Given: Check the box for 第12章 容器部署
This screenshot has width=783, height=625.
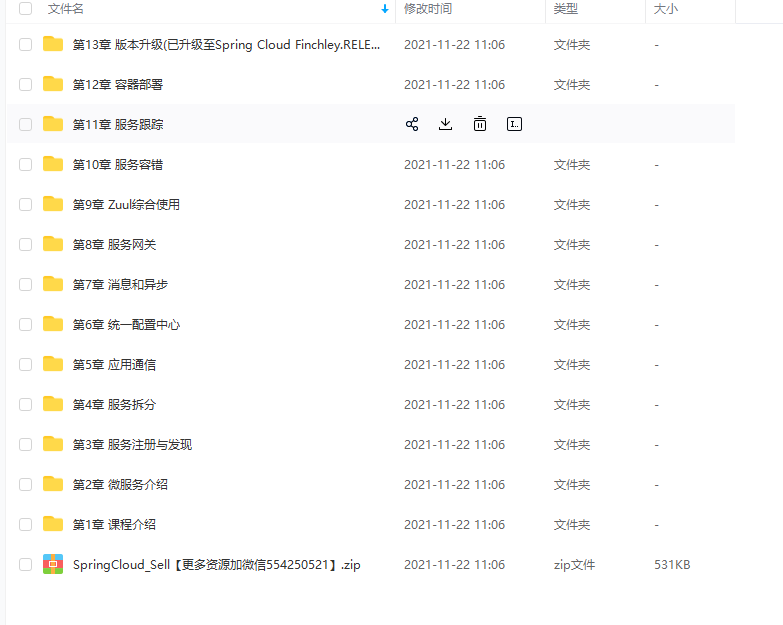Looking at the screenshot, I should 25,84.
